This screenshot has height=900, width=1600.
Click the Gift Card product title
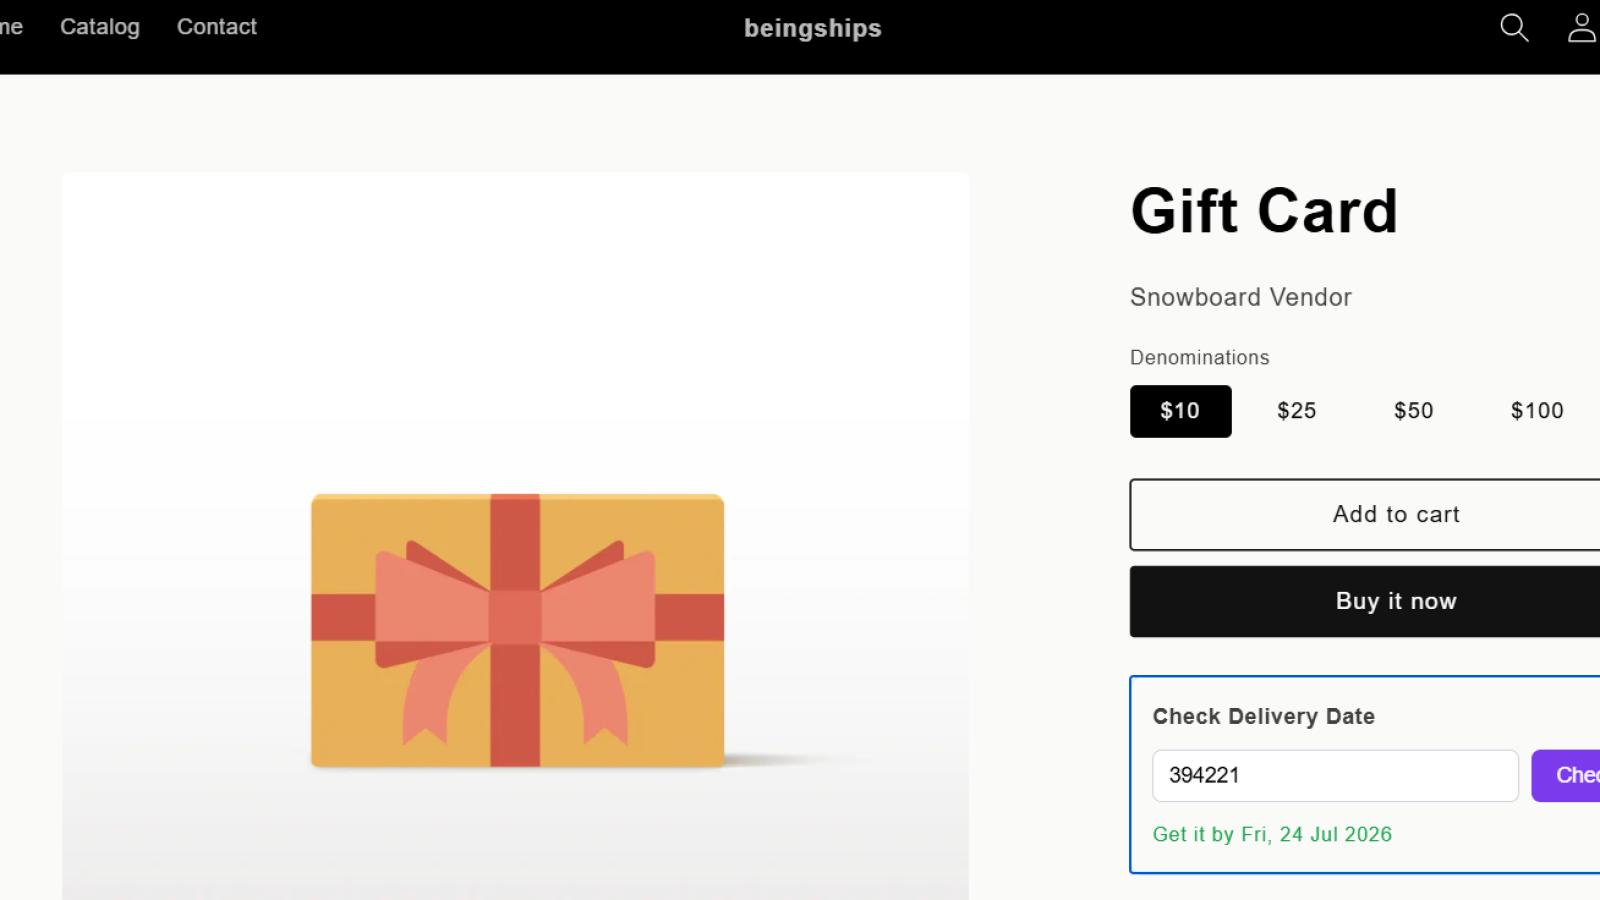pyautogui.click(x=1264, y=211)
